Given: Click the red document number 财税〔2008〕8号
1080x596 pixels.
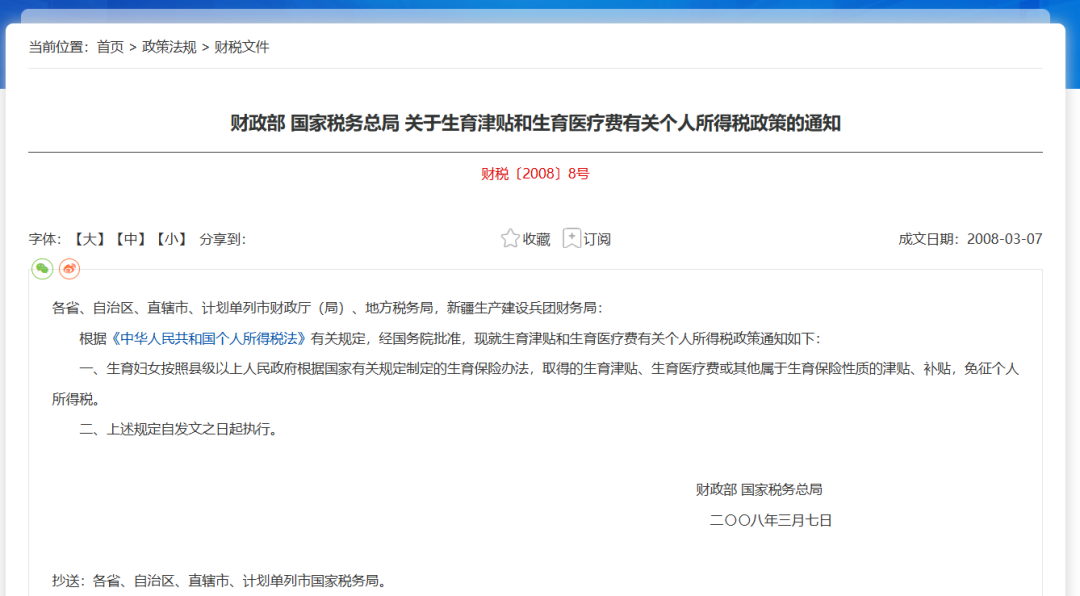Looking at the screenshot, I should [535, 174].
